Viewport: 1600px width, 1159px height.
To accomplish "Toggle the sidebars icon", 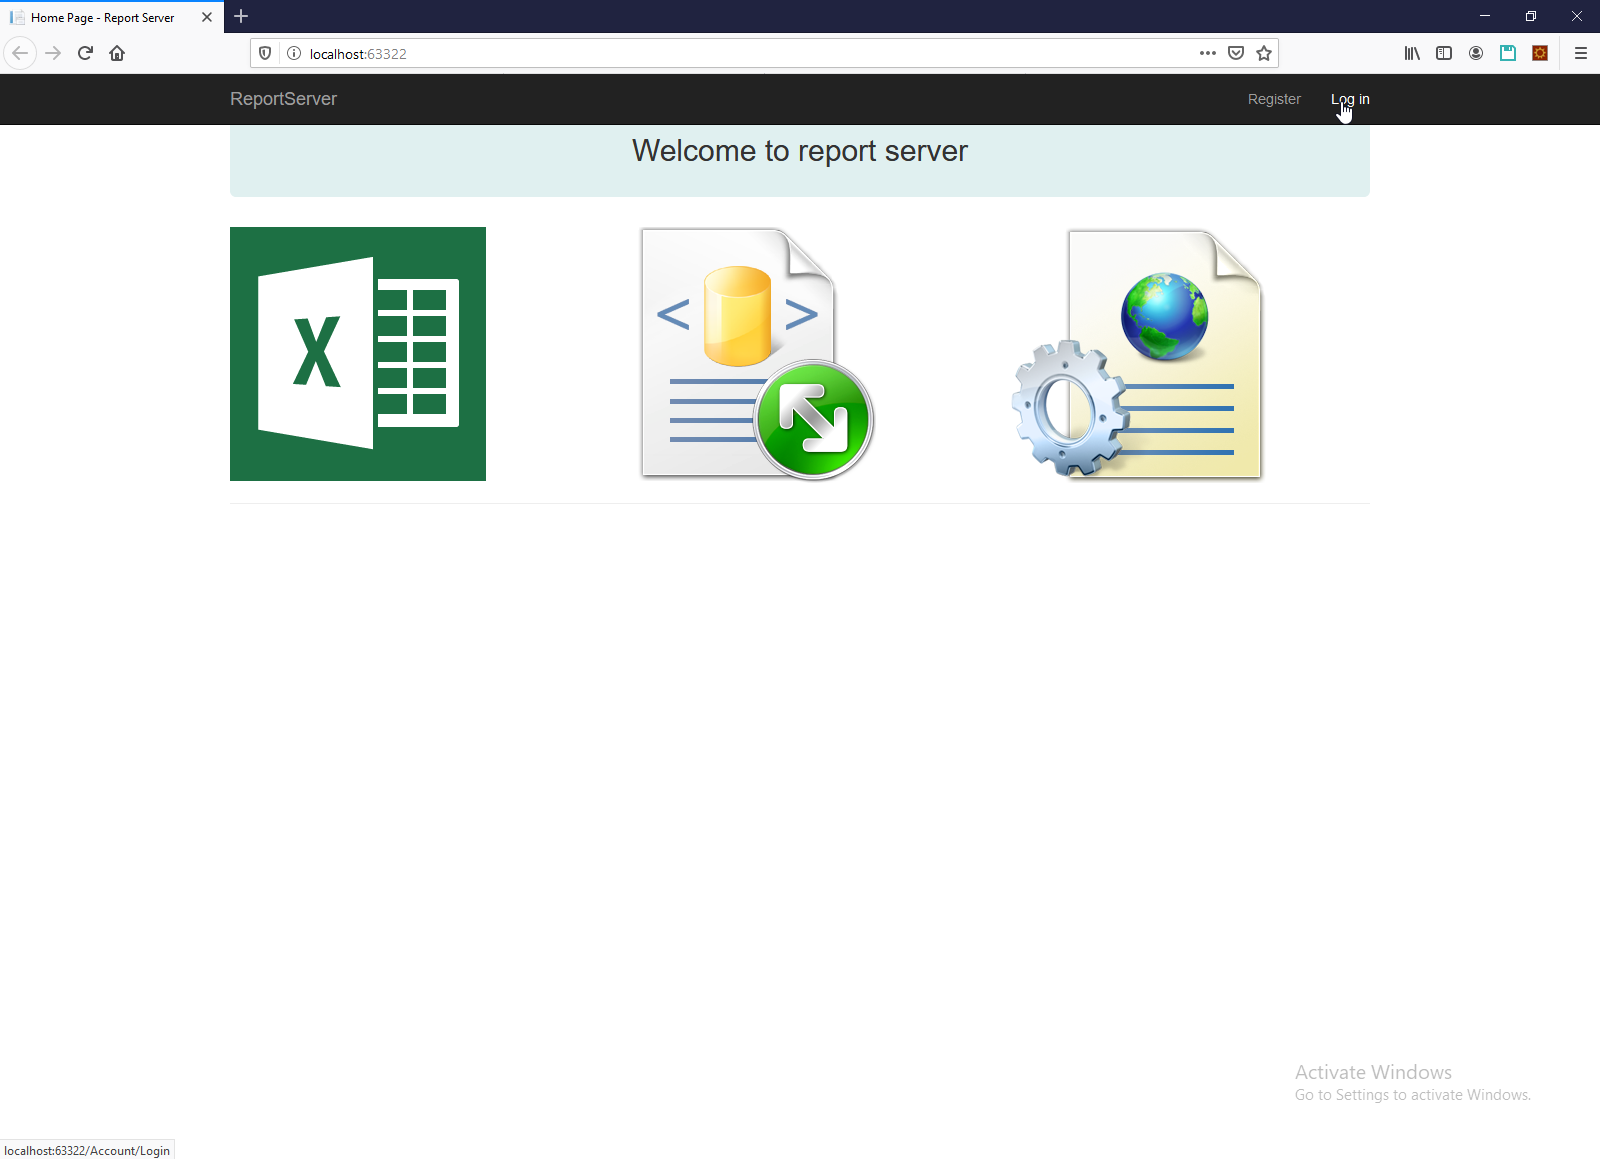I will [1444, 53].
